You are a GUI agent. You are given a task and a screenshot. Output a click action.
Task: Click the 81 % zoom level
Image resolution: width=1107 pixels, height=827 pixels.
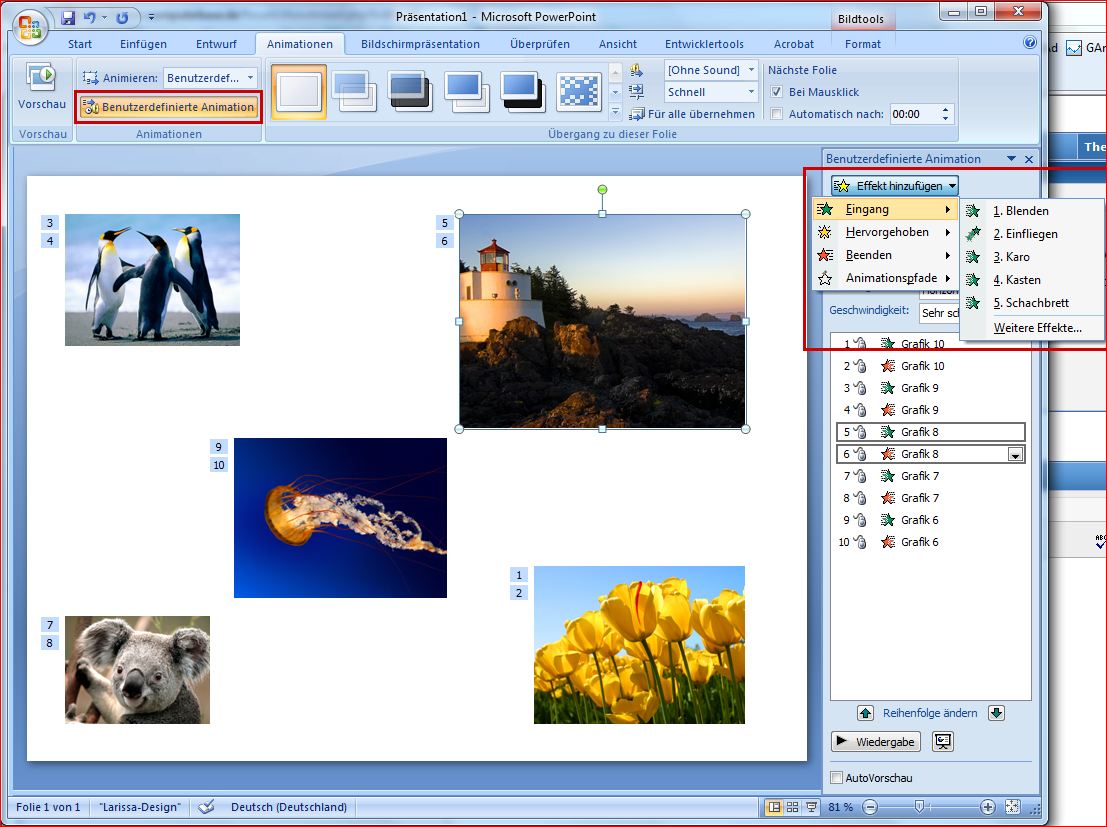click(x=840, y=807)
